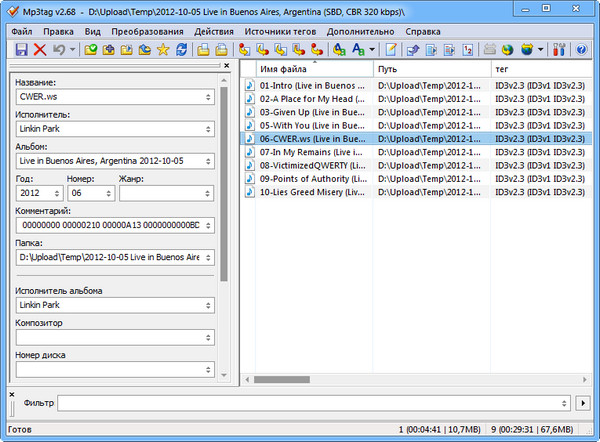Click the refresh arrows toolbar icon
The width and height of the screenshot is (600, 442).
[x=181, y=49]
